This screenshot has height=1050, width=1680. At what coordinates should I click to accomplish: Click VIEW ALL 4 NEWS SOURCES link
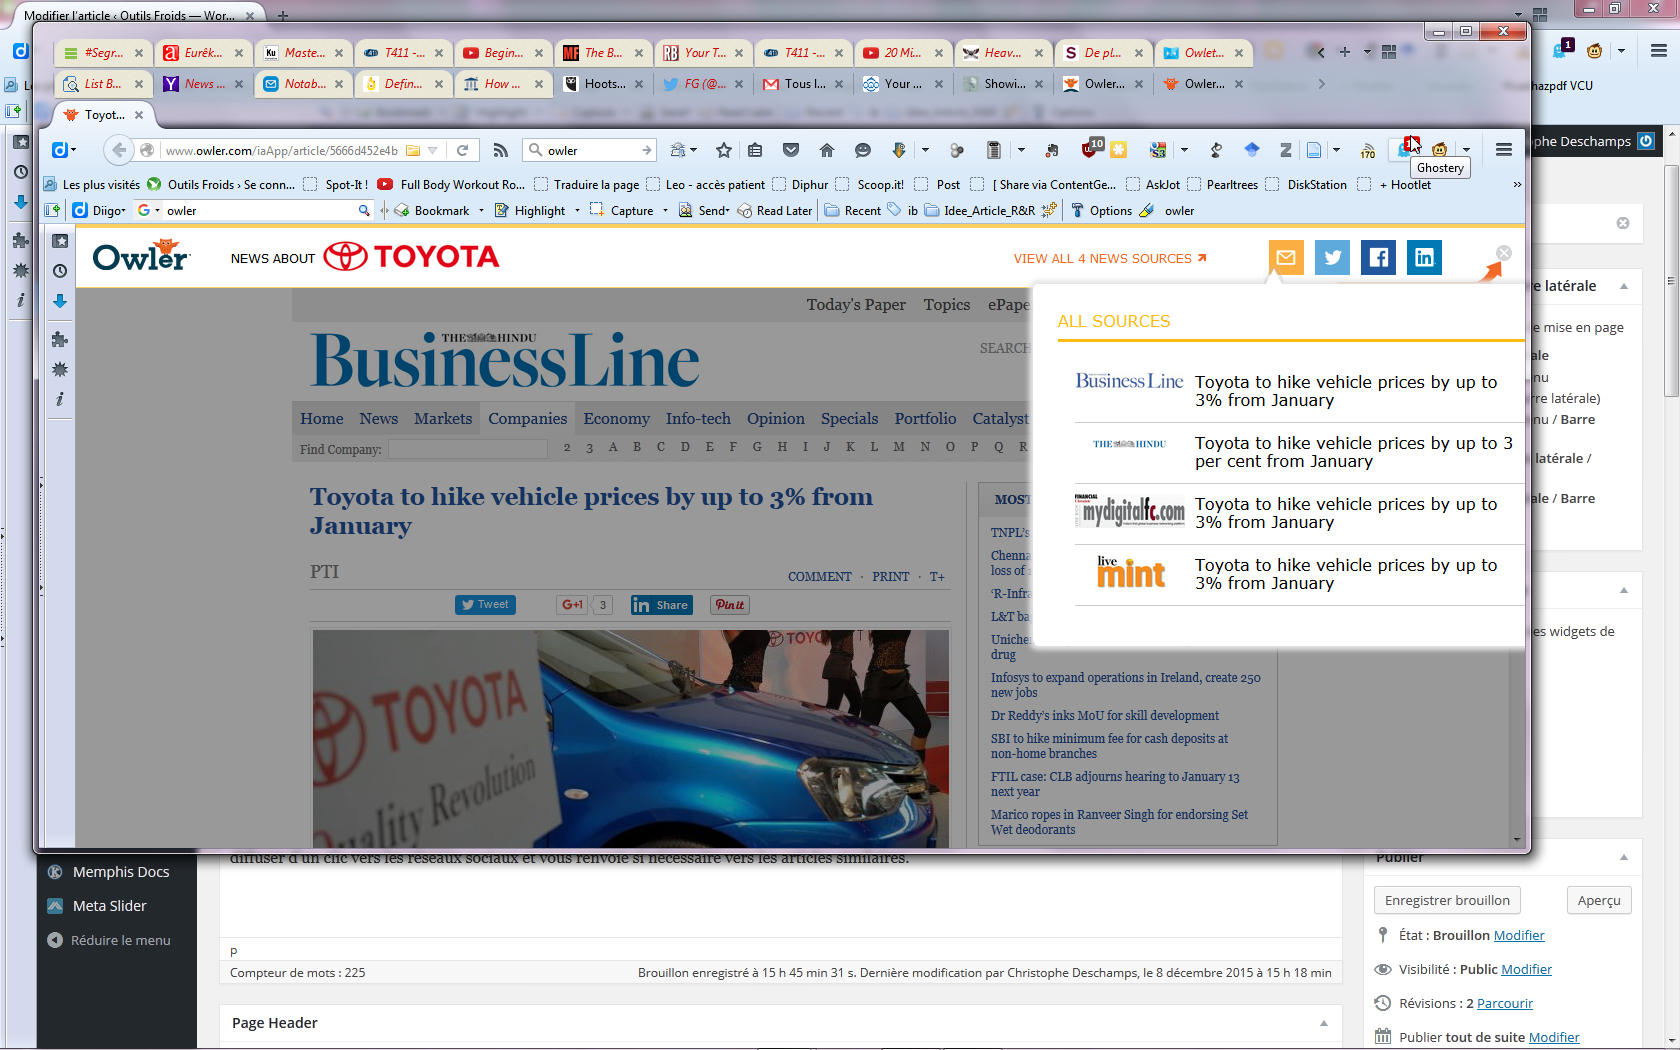point(1110,258)
